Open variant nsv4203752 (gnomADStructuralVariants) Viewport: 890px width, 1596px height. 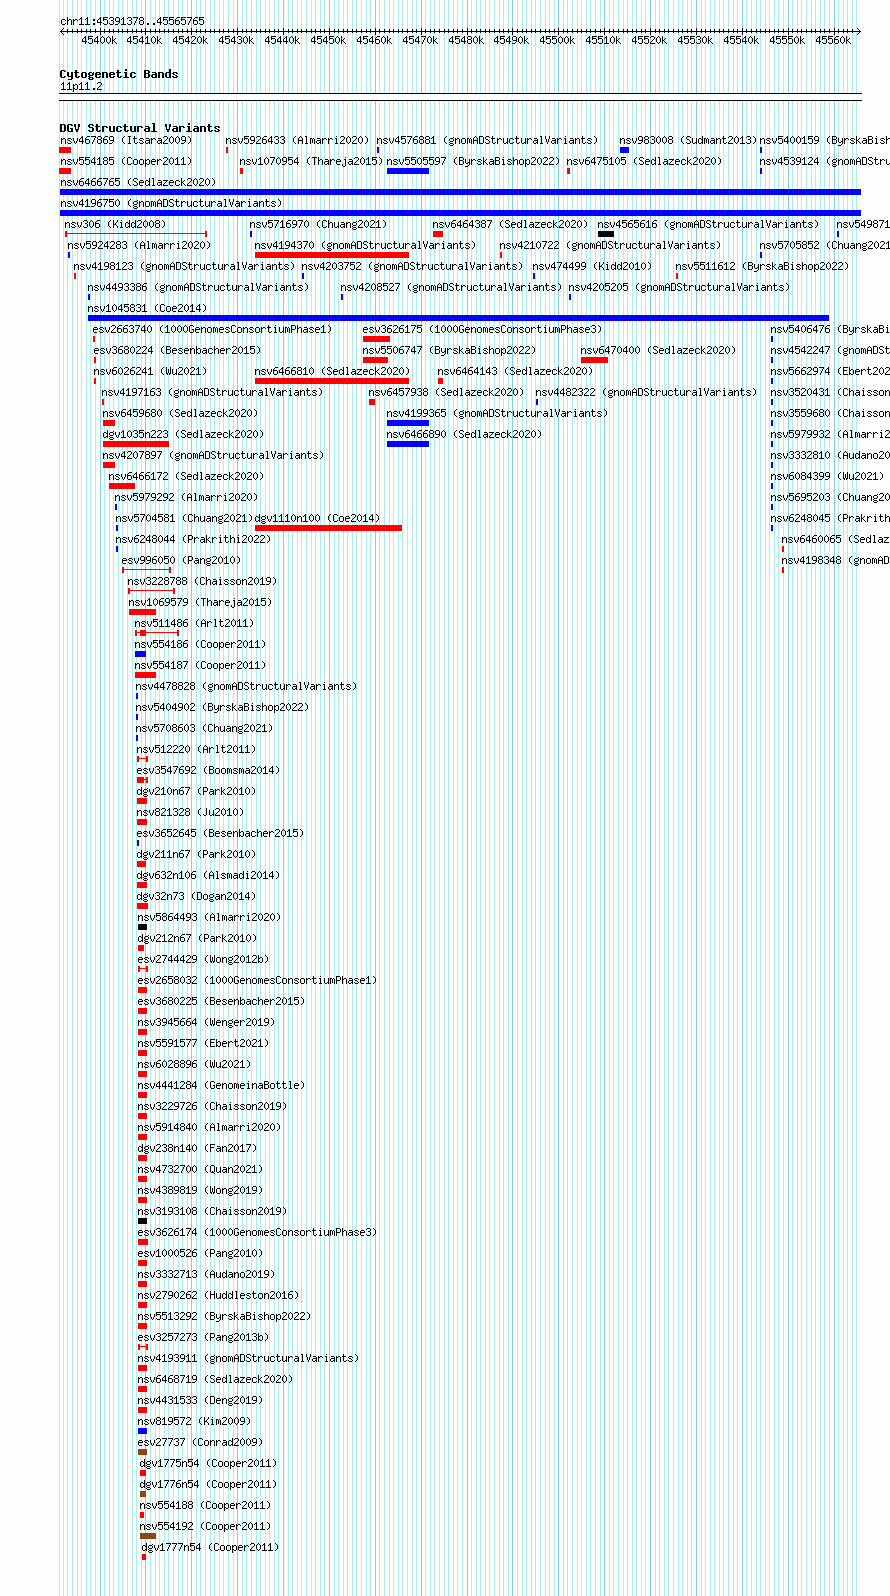coord(412,266)
